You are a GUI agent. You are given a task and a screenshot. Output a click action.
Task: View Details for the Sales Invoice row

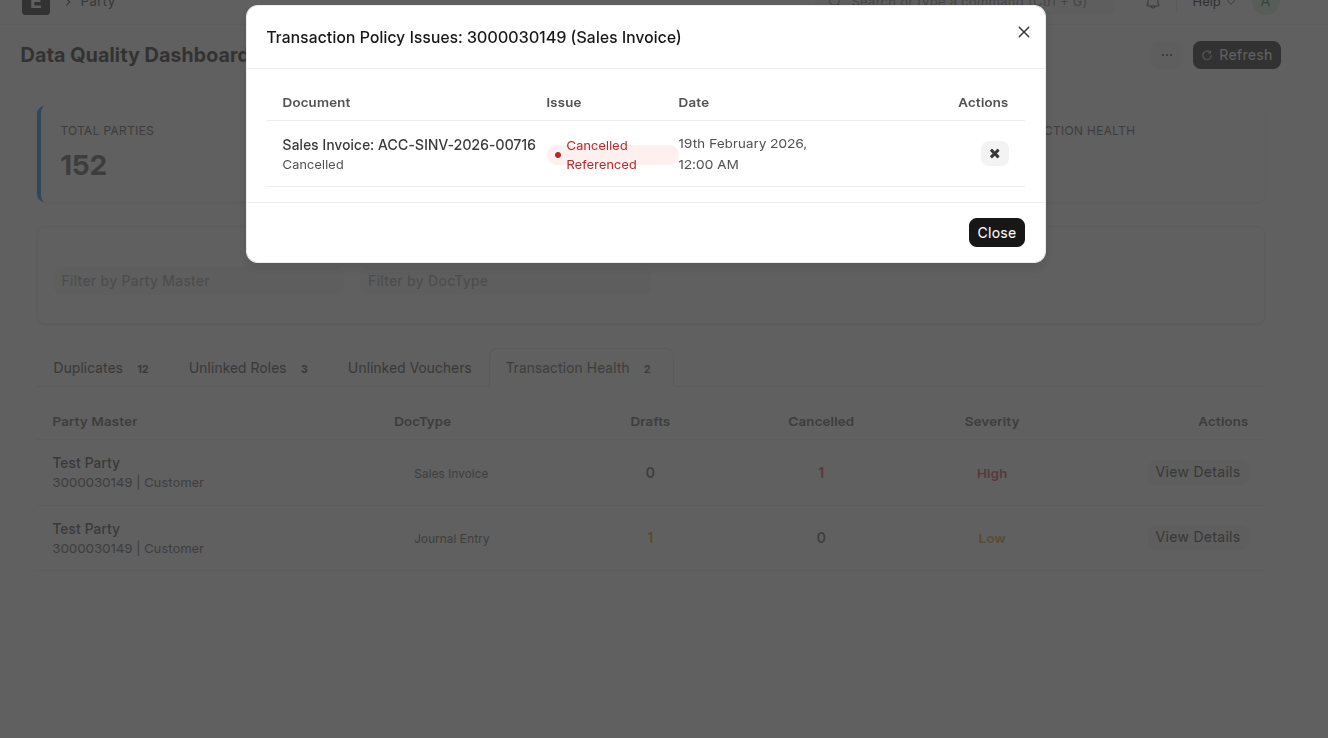tap(1197, 472)
